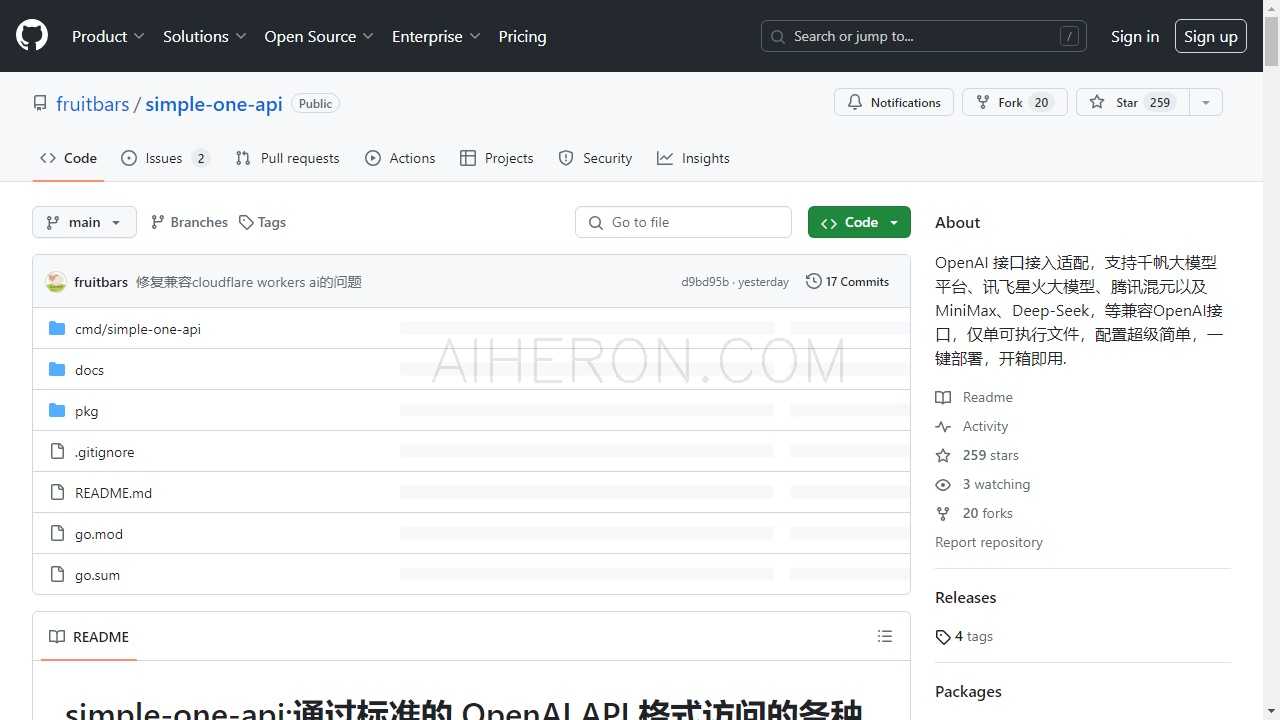This screenshot has height=720, width=1280.
Task: Click the fruitbars avatar in commit row
Action: [56, 282]
